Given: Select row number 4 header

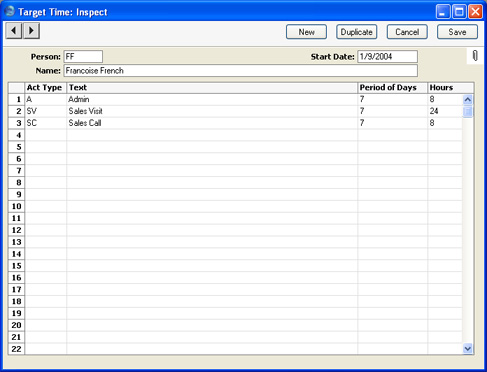Looking at the screenshot, I should (x=16, y=135).
